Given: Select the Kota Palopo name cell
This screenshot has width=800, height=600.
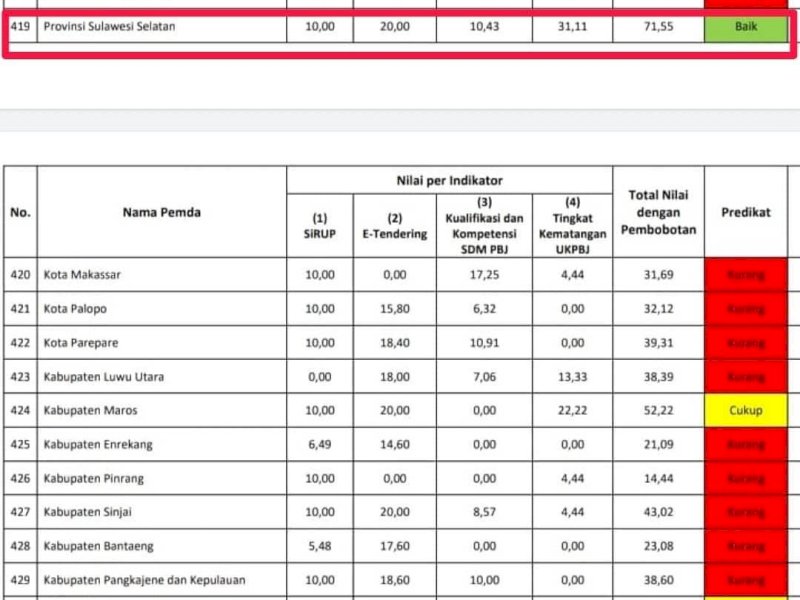Looking at the screenshot, I should click(75, 308).
